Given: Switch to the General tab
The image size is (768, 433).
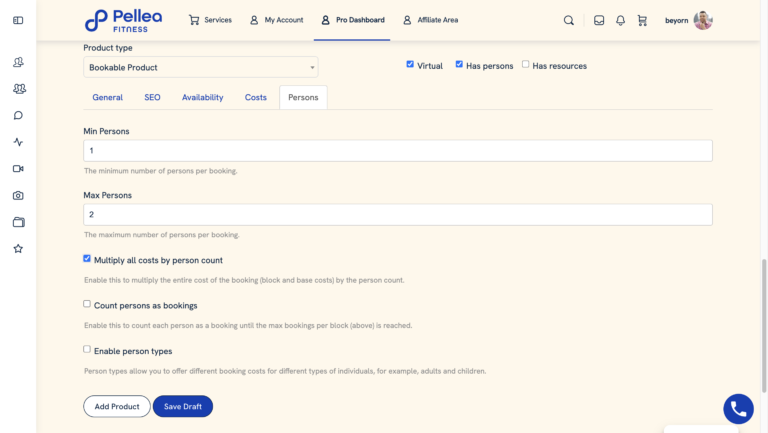Looking at the screenshot, I should (x=108, y=97).
